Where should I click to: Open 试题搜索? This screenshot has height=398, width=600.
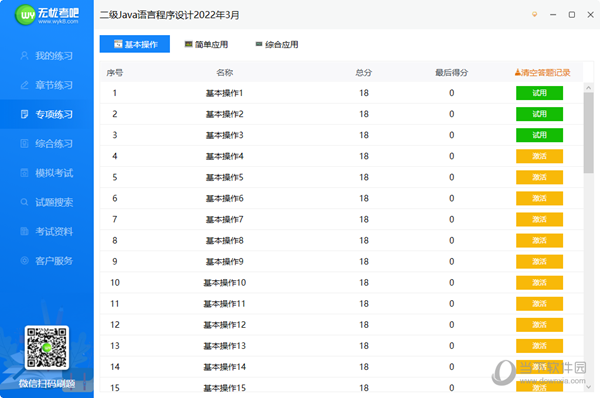47,202
